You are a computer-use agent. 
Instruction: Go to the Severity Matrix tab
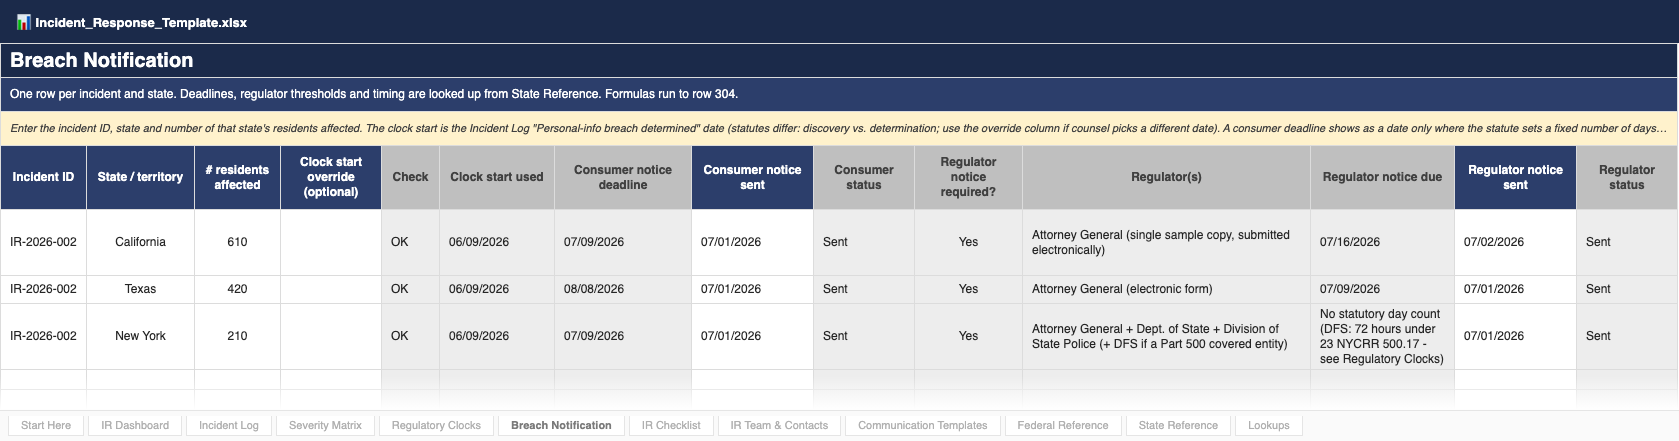click(325, 425)
